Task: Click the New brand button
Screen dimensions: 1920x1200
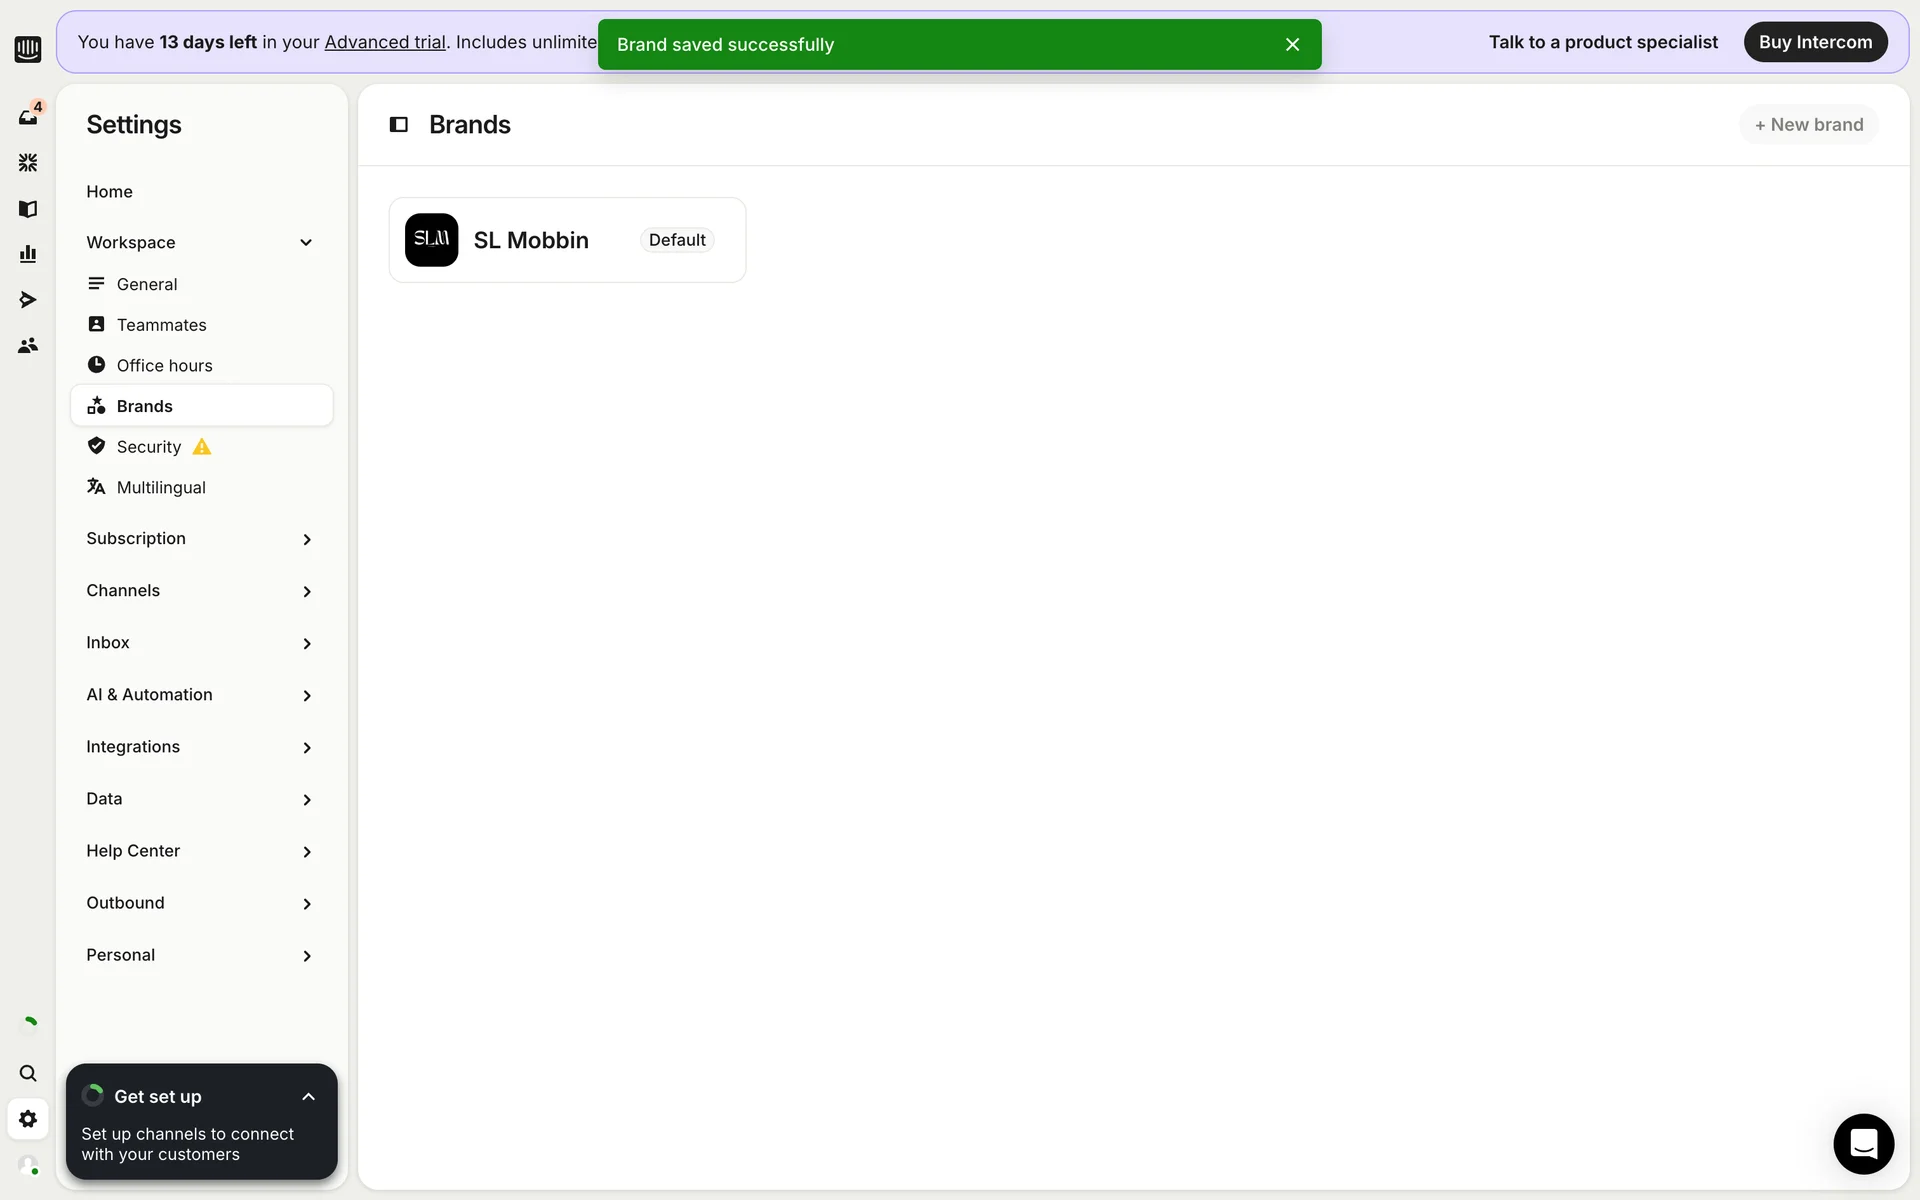Action: click(x=1808, y=125)
